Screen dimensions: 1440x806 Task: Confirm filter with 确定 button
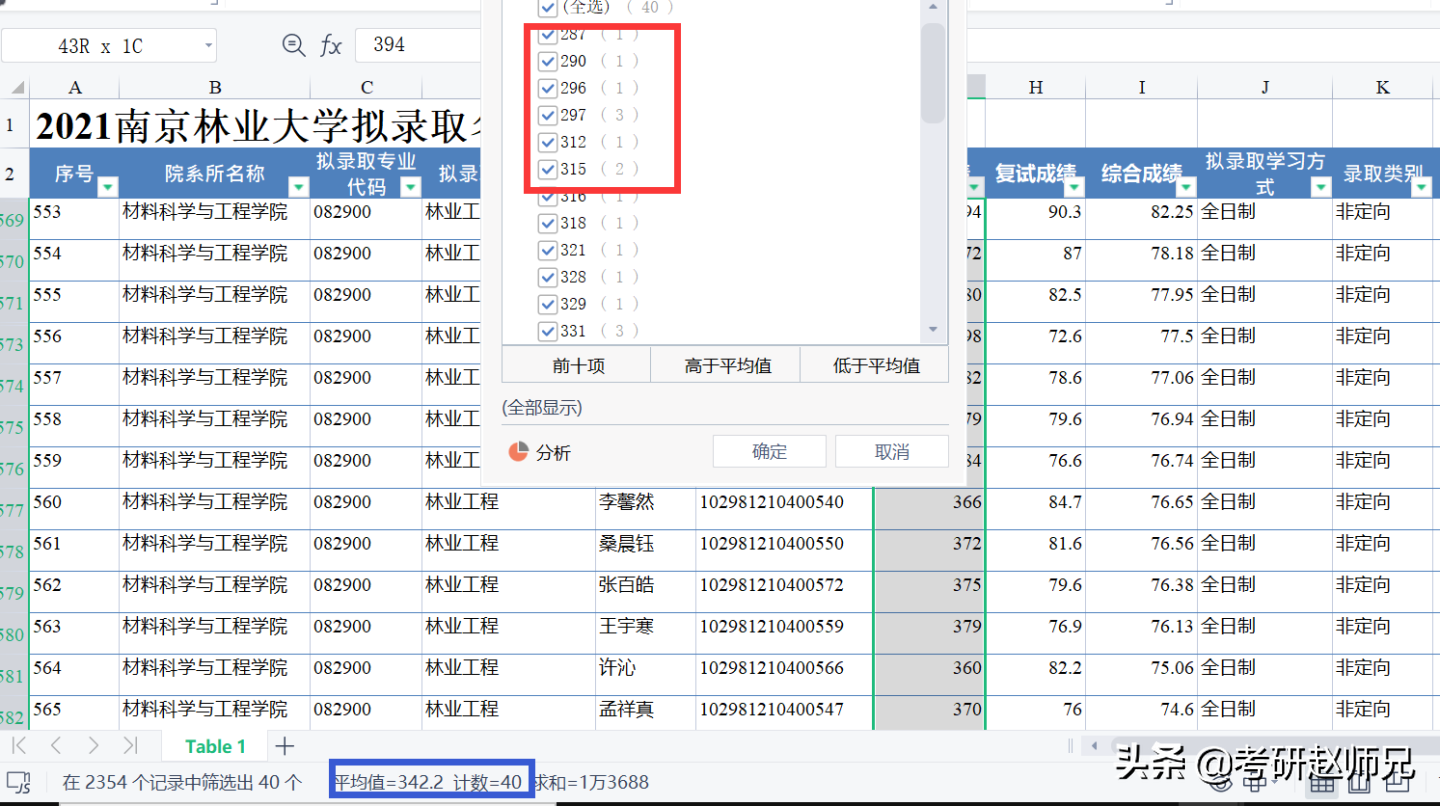pyautogui.click(x=769, y=451)
